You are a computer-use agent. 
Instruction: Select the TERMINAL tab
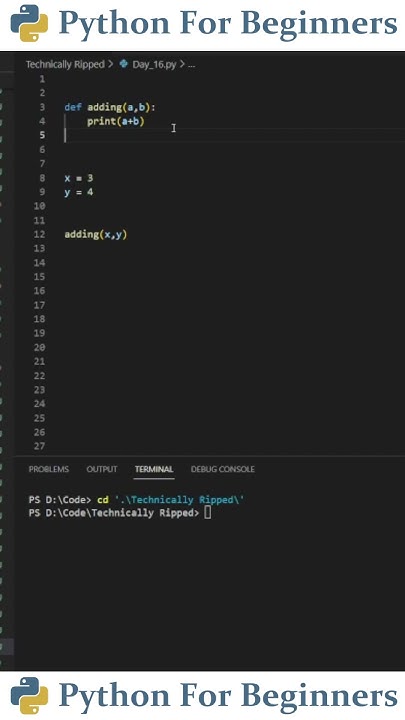pos(154,469)
